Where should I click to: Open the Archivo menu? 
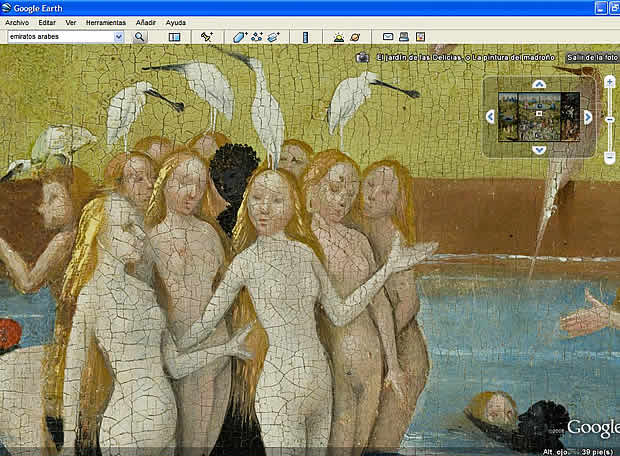17,22
